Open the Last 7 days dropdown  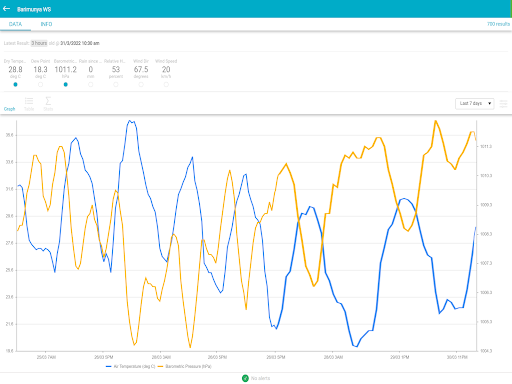475,104
